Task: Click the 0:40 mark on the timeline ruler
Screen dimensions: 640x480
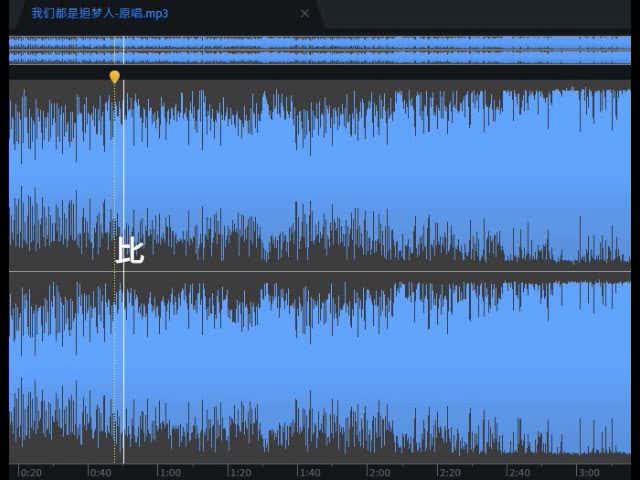Action: 100,473
